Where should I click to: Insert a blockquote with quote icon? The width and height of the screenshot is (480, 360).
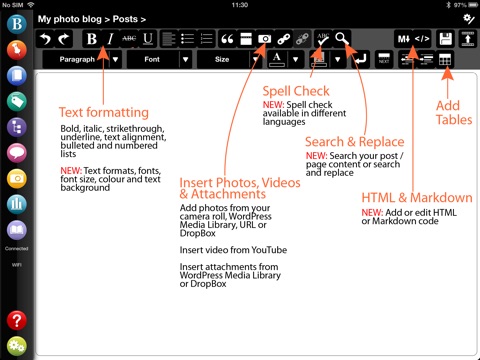pyautogui.click(x=227, y=39)
